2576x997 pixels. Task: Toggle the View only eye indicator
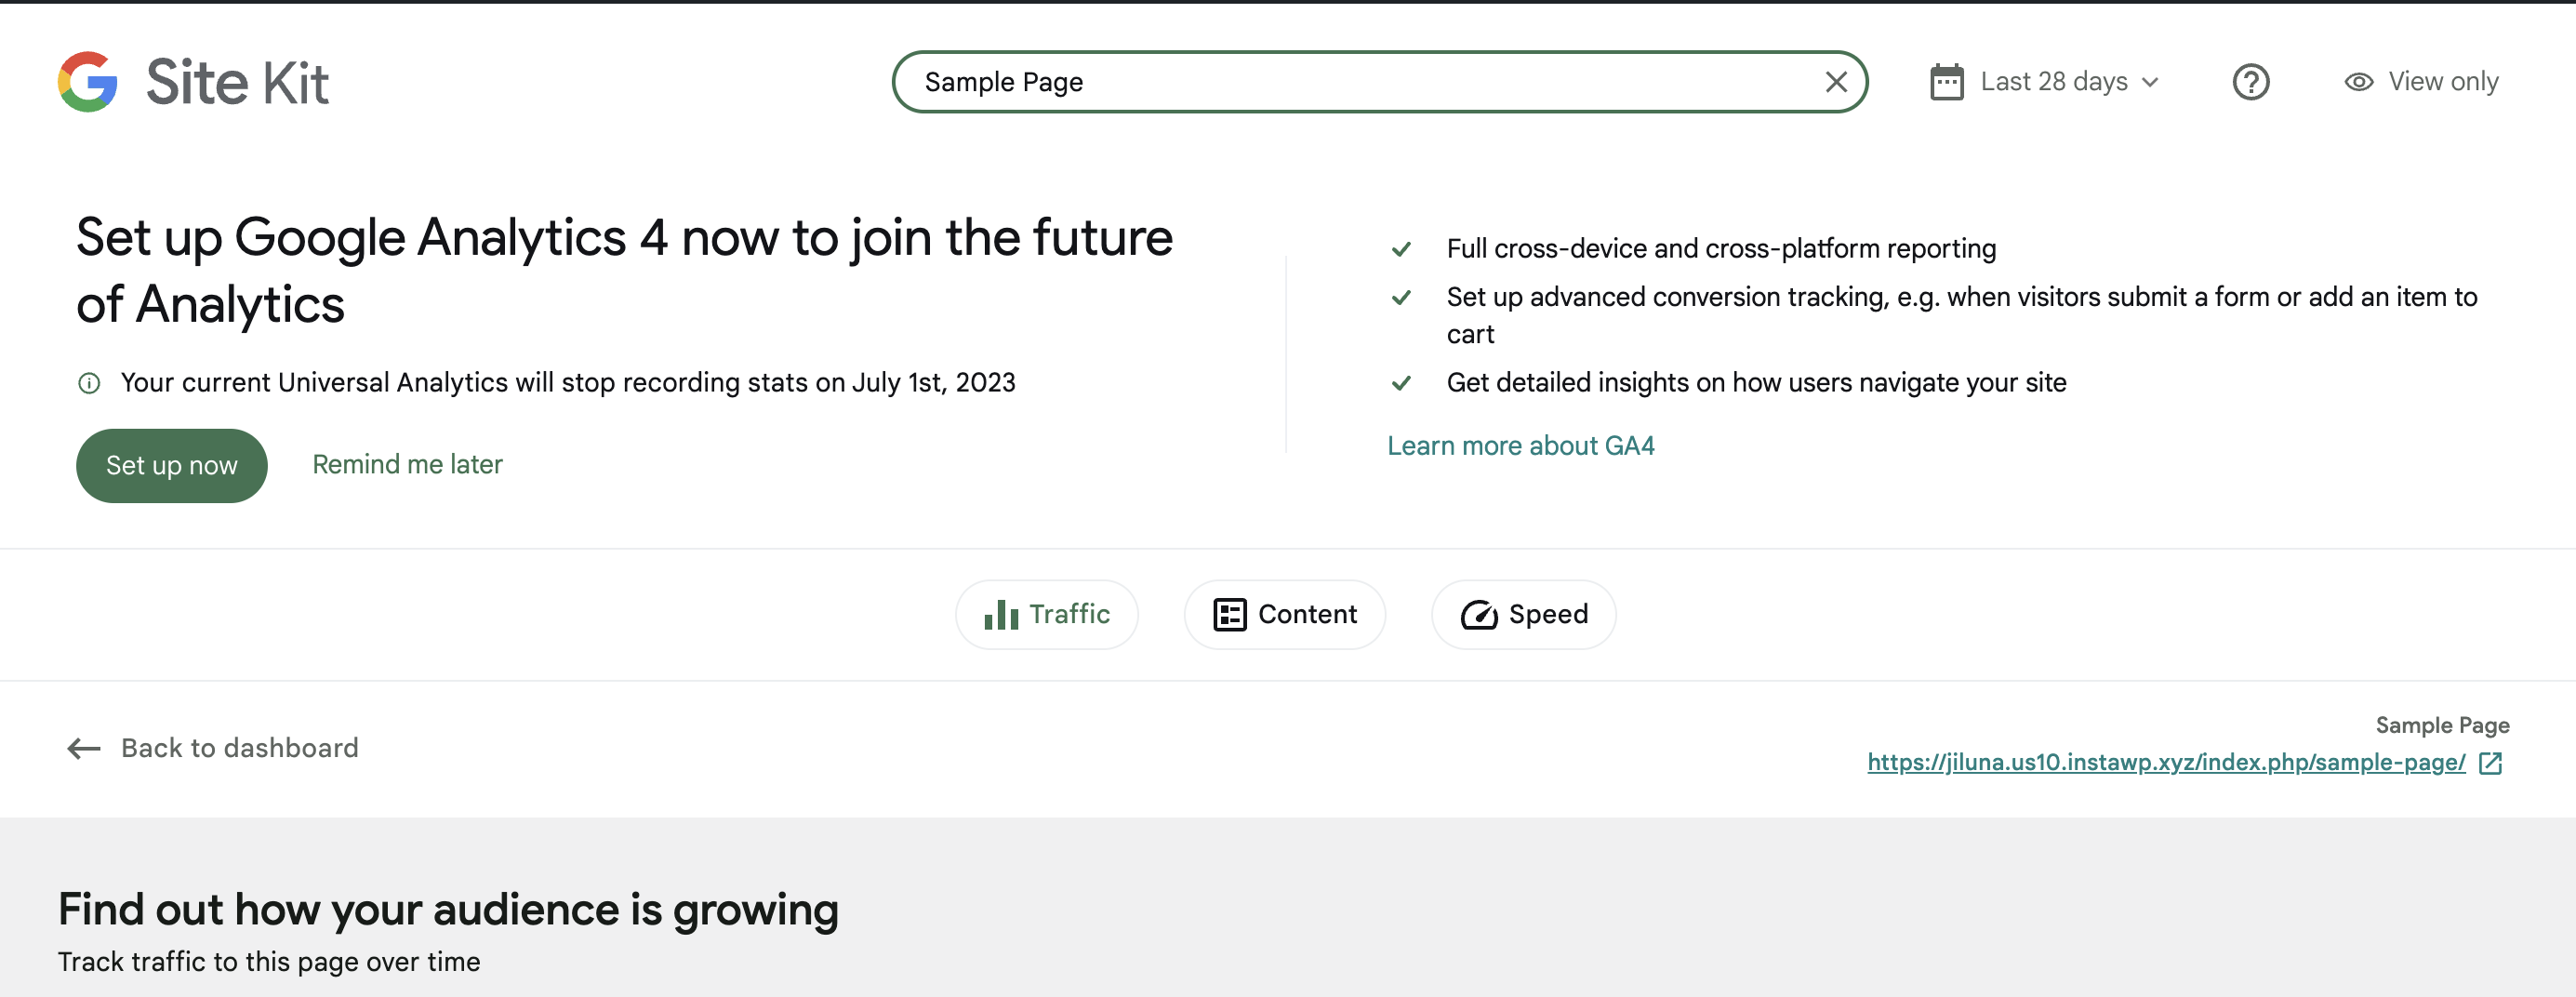[2360, 81]
